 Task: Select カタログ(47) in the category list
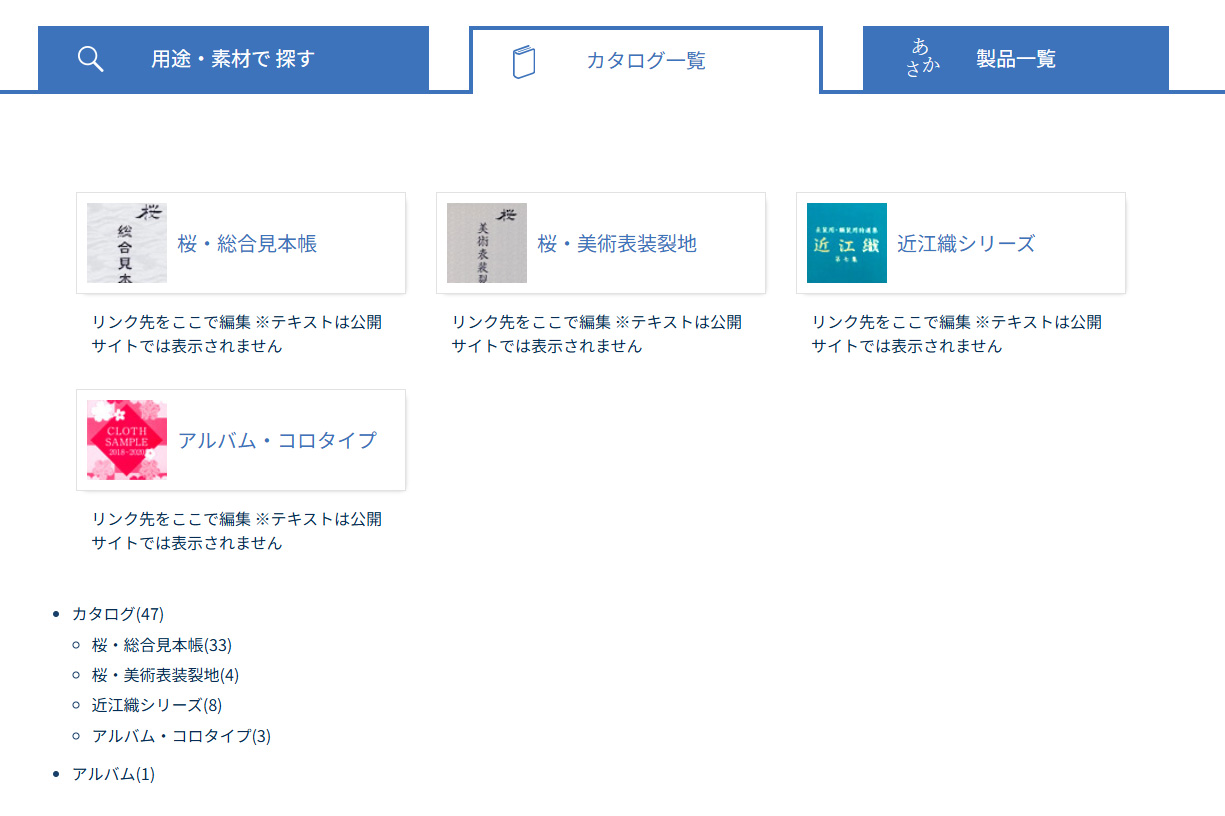click(x=117, y=613)
